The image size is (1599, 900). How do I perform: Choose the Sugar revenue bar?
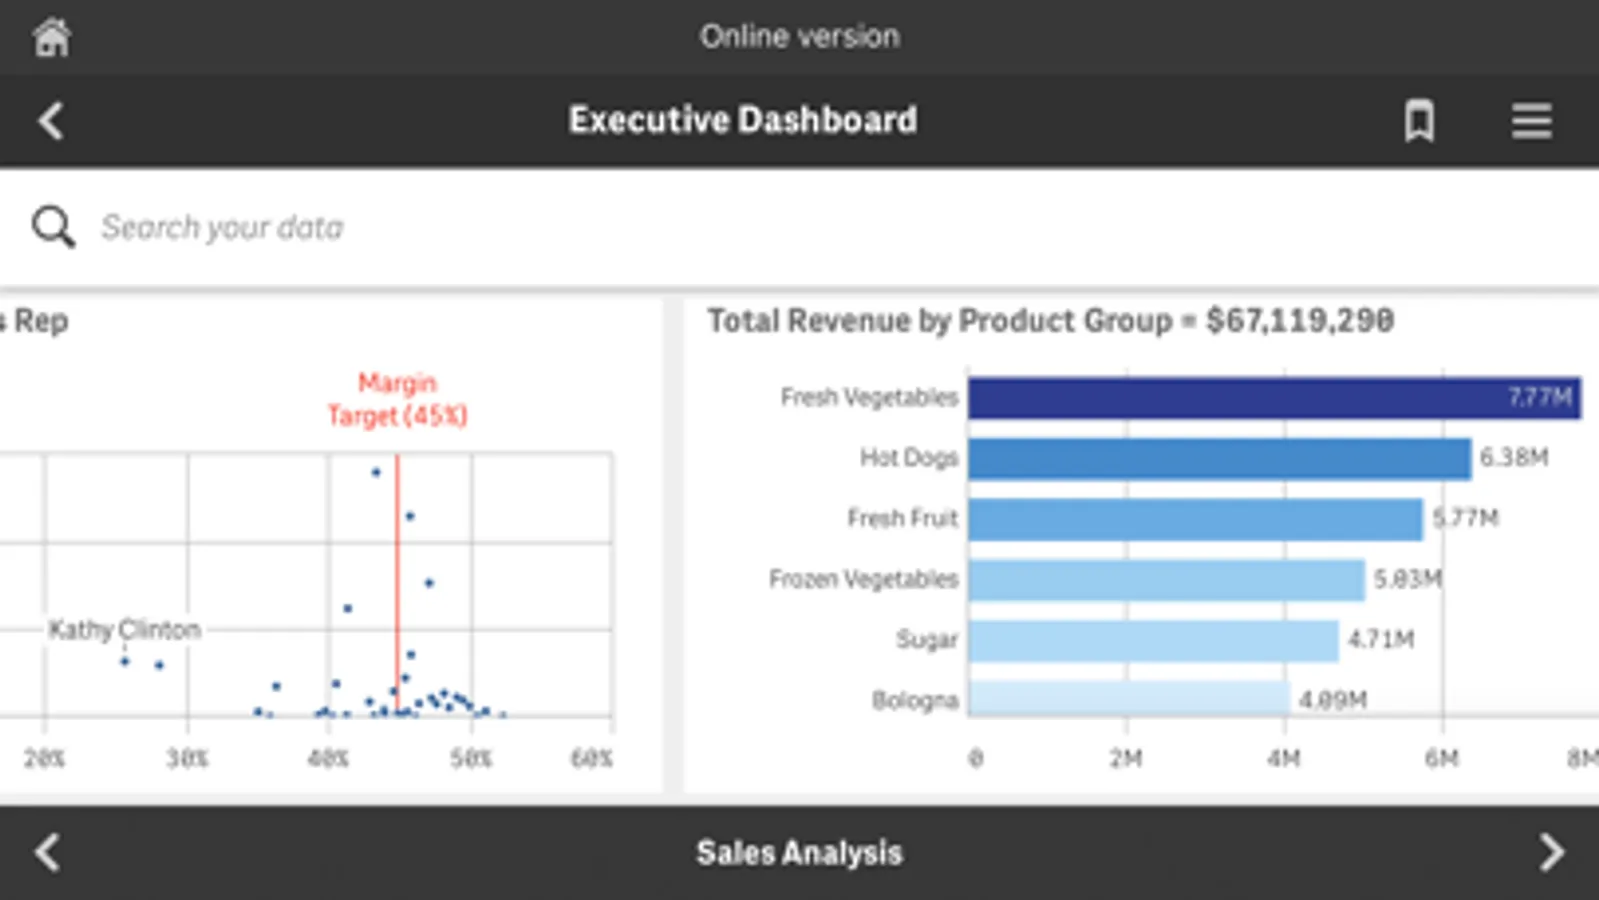1152,640
